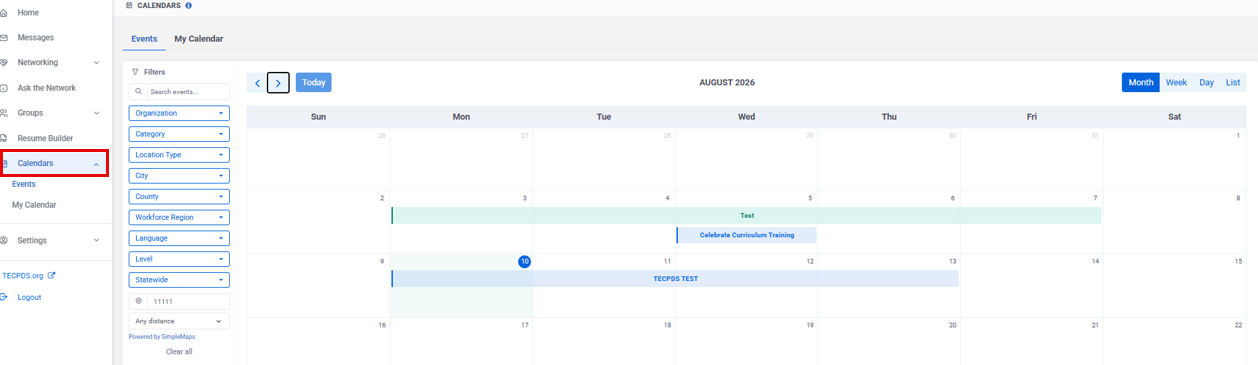
Task: Click the Today button
Action: 314,83
